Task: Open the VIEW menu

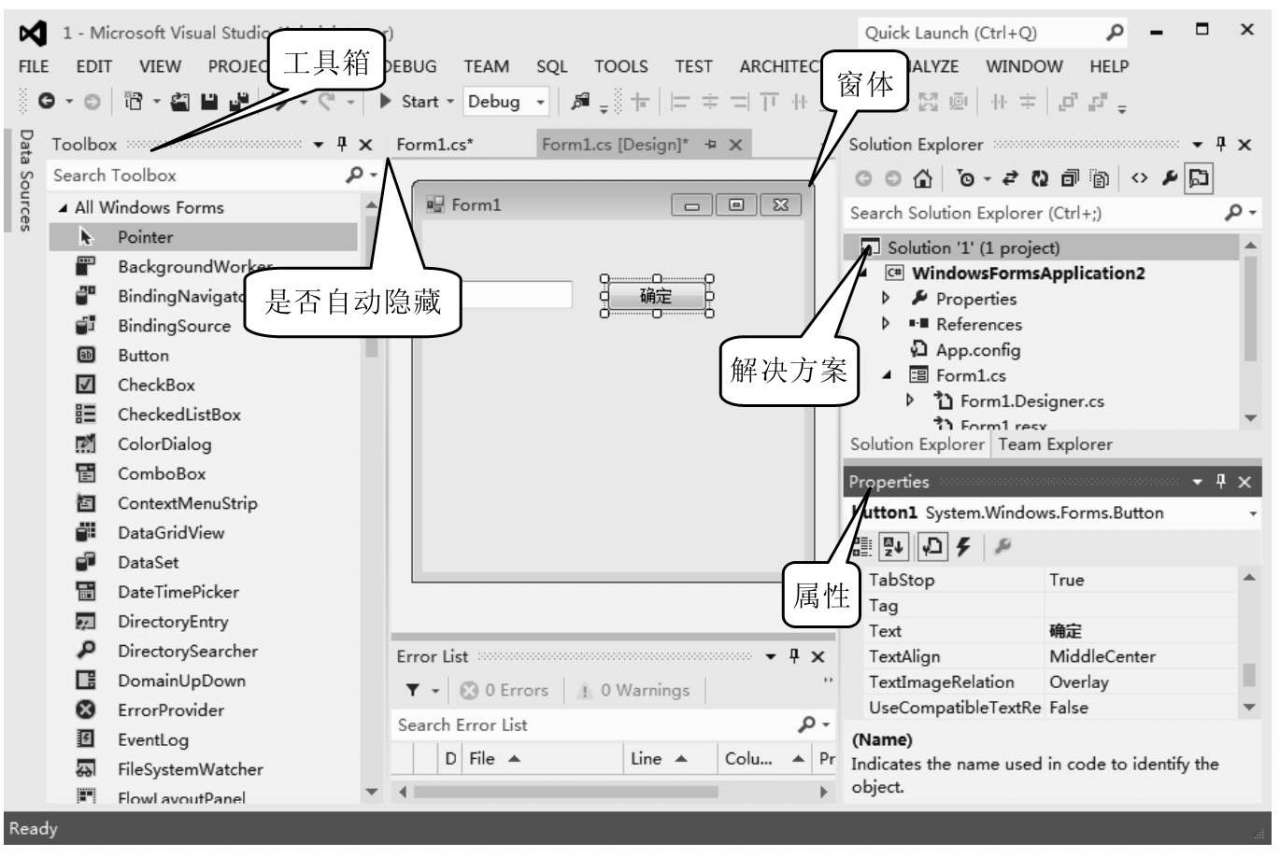Action: click(x=160, y=66)
